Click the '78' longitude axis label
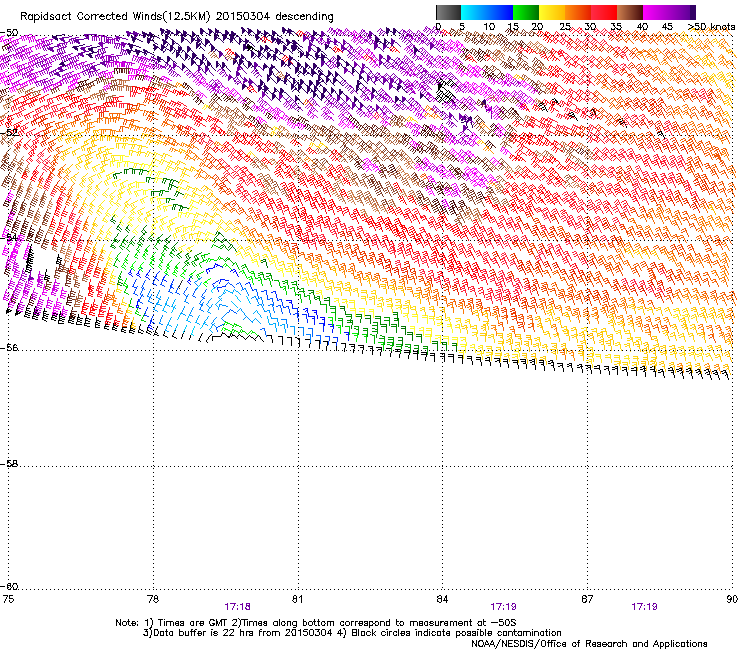Image resolution: width=740 pixels, height=650 pixels. (x=152, y=599)
